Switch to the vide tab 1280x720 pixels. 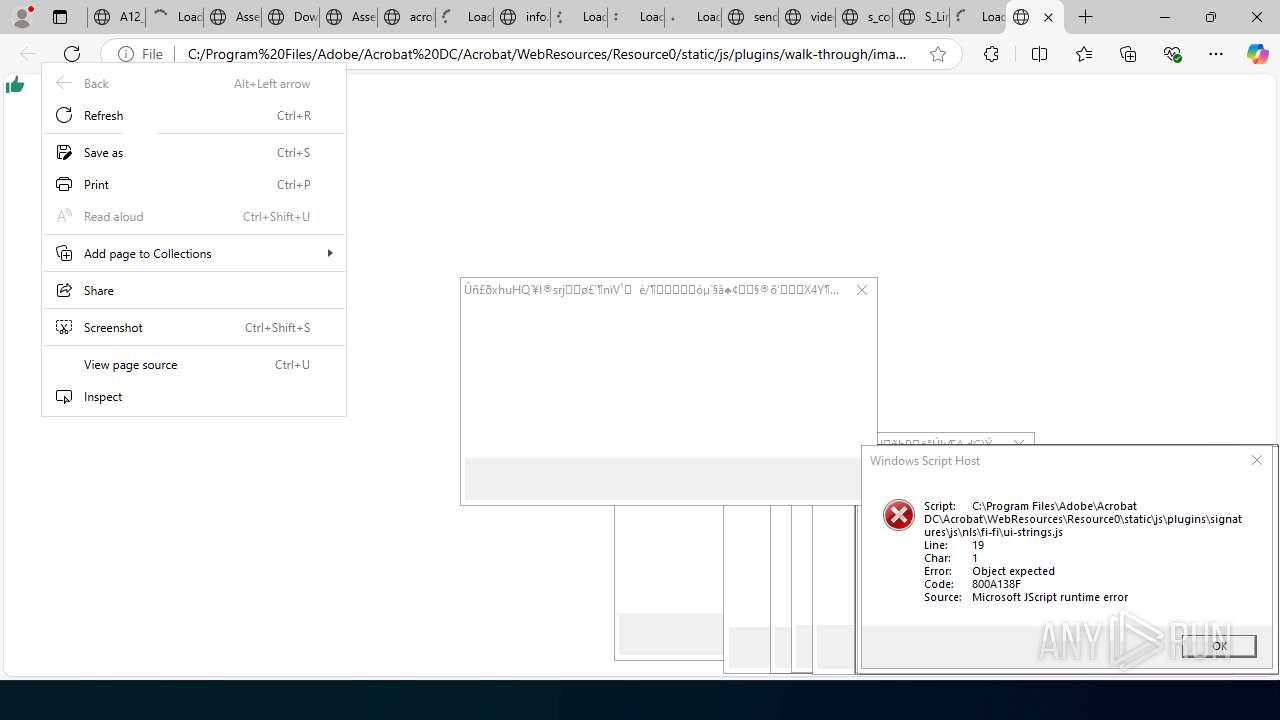pyautogui.click(x=809, y=17)
